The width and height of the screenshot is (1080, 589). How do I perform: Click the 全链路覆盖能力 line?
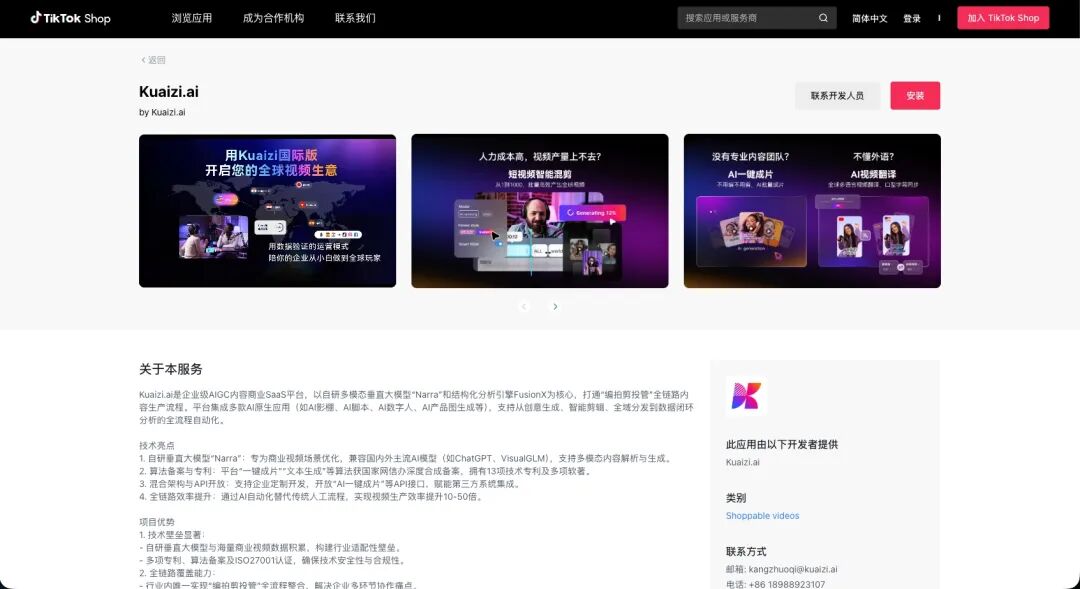pos(177,573)
